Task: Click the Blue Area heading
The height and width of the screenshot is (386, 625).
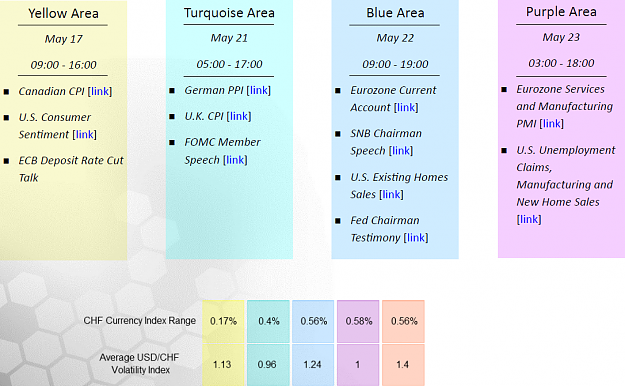Action: (x=395, y=13)
